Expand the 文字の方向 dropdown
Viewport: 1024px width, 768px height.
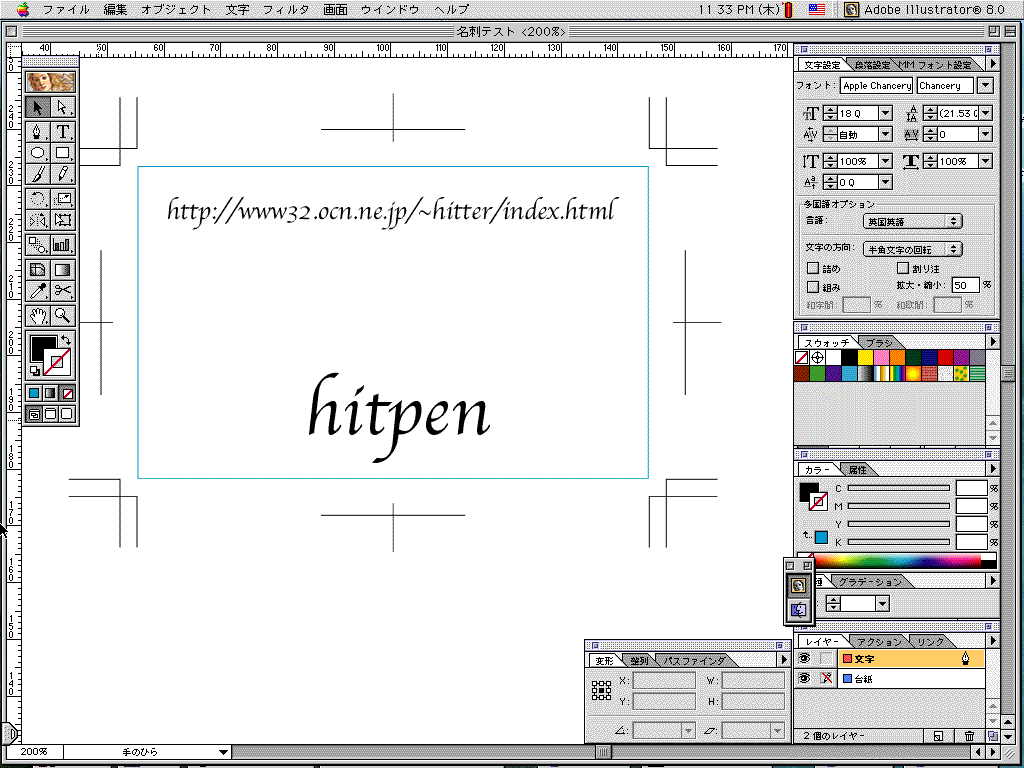click(x=911, y=249)
